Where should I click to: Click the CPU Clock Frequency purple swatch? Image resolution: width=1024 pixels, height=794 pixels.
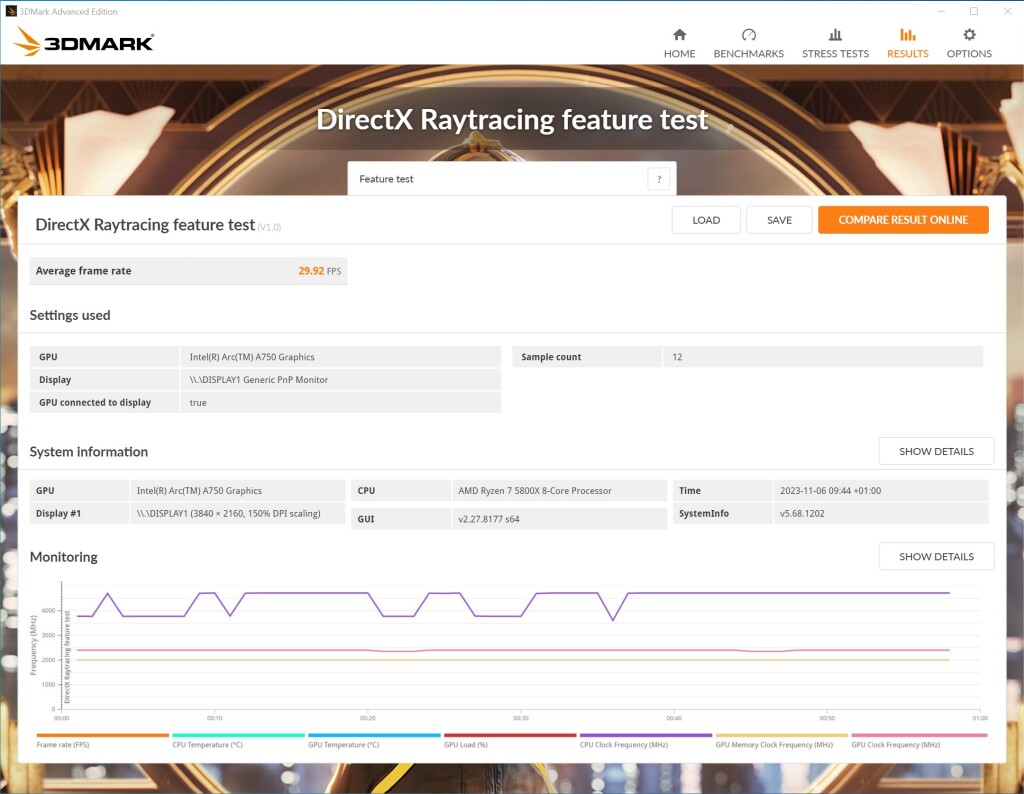646,735
